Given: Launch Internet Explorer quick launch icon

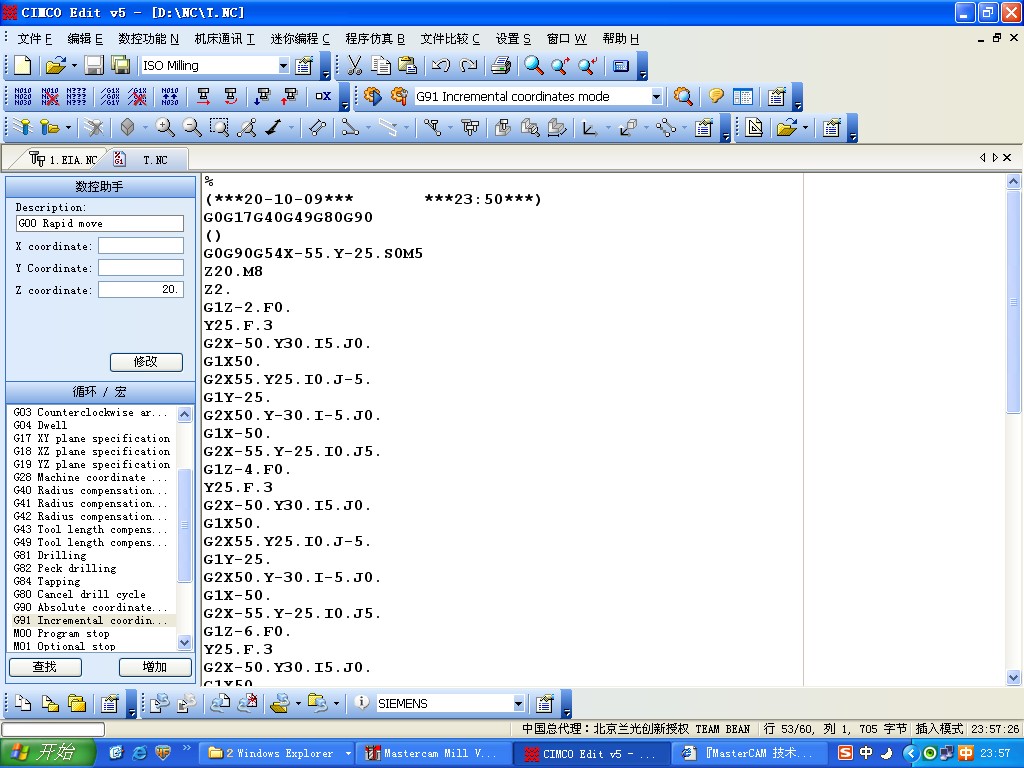Looking at the screenshot, I should click(139, 753).
